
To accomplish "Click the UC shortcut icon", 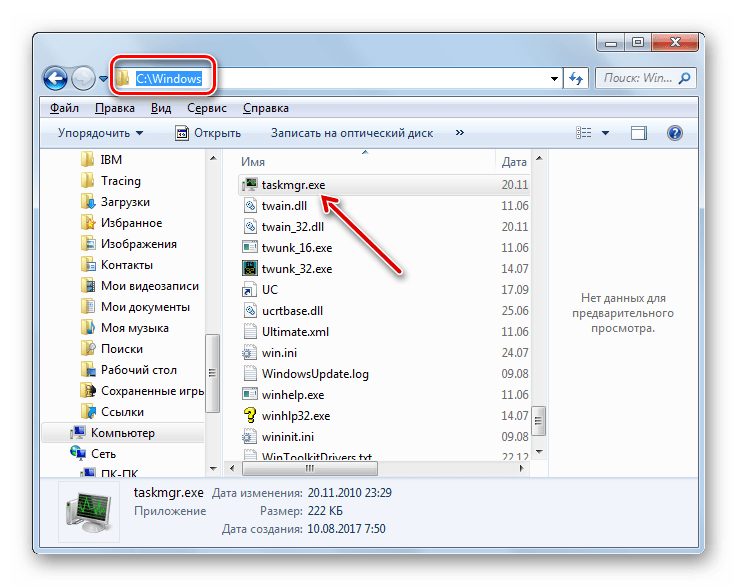I will 249,290.
